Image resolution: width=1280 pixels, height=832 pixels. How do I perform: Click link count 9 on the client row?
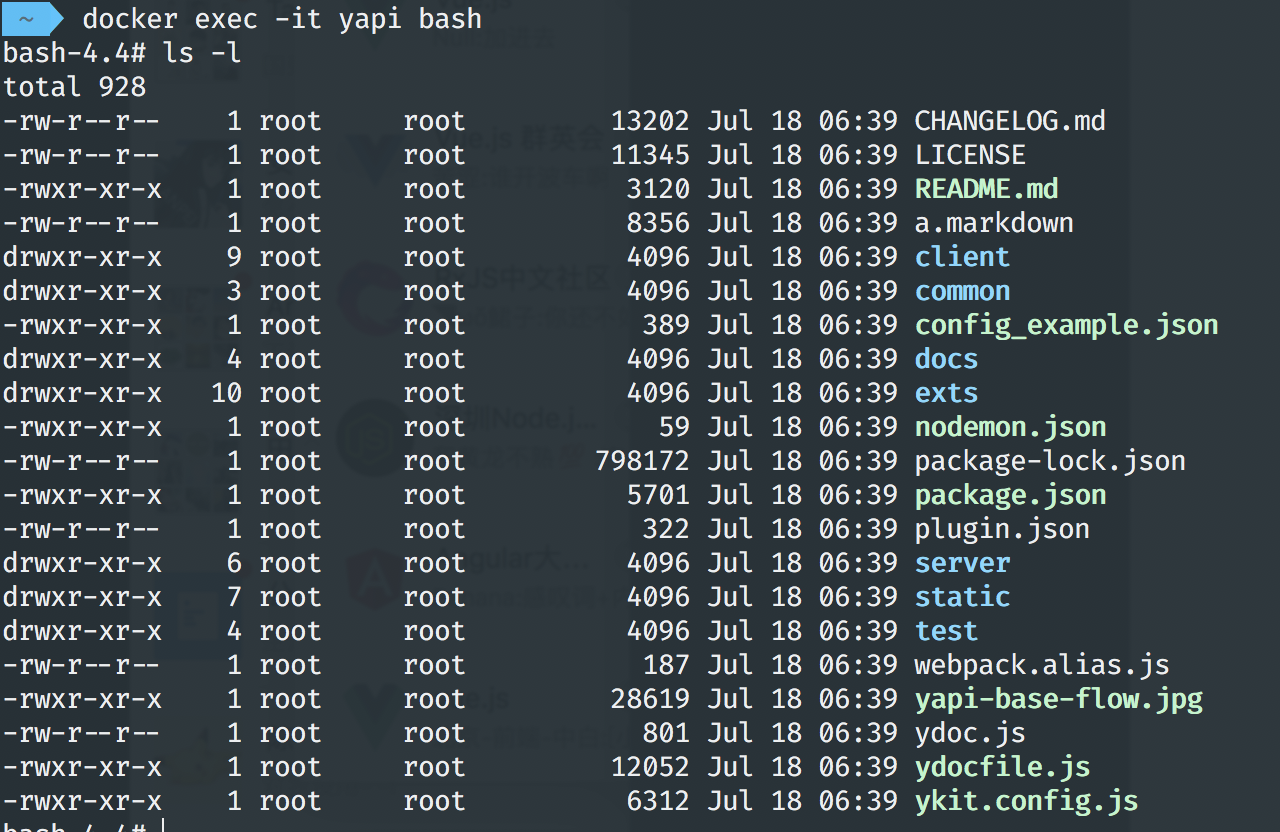[234, 257]
